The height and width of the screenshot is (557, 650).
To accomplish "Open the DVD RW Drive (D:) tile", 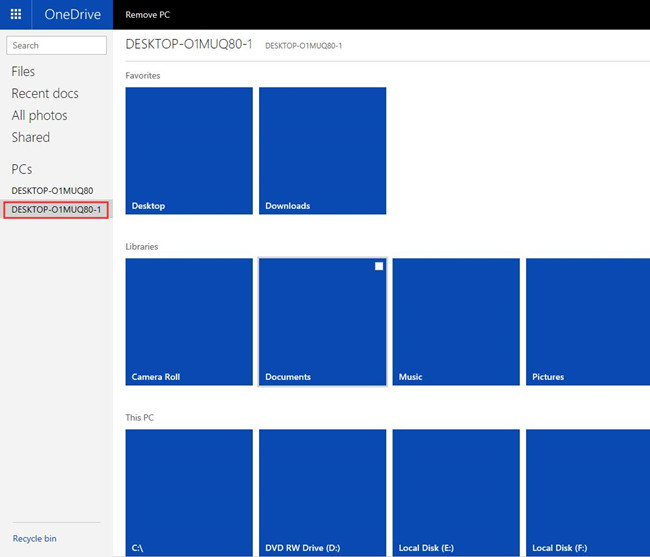I will click(323, 493).
